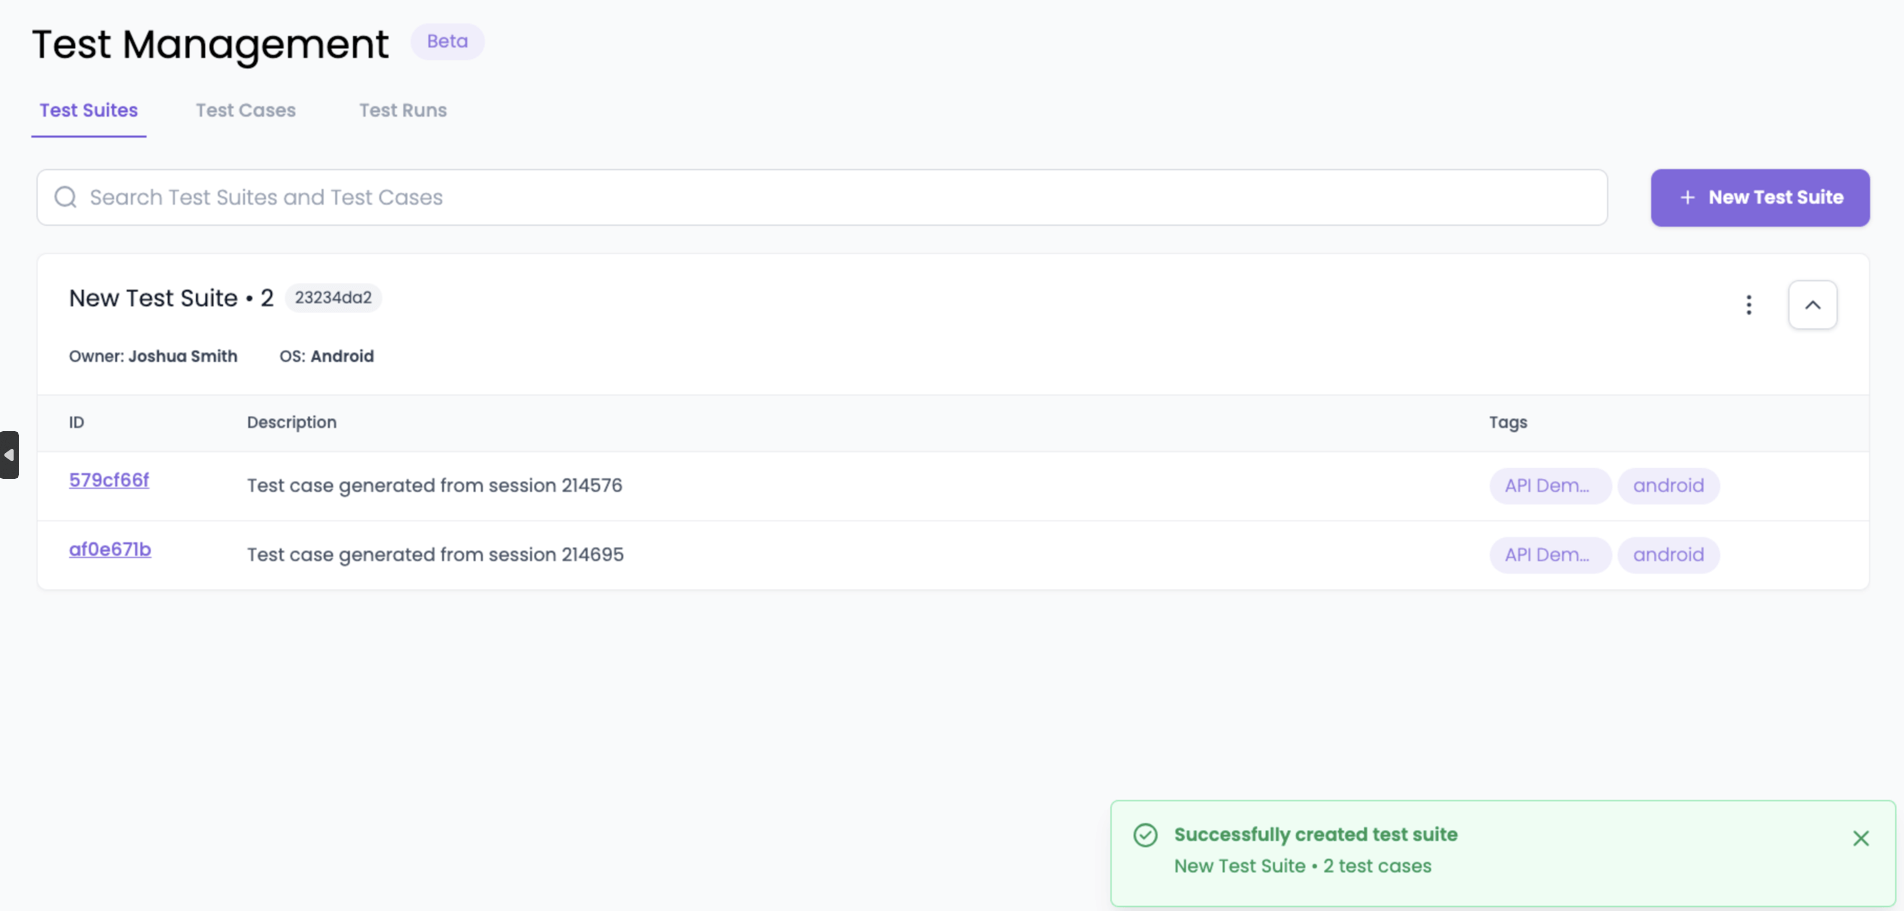The image size is (1904, 911).
Task: Click the Beta badge next to Test Management
Action: pyautogui.click(x=447, y=41)
